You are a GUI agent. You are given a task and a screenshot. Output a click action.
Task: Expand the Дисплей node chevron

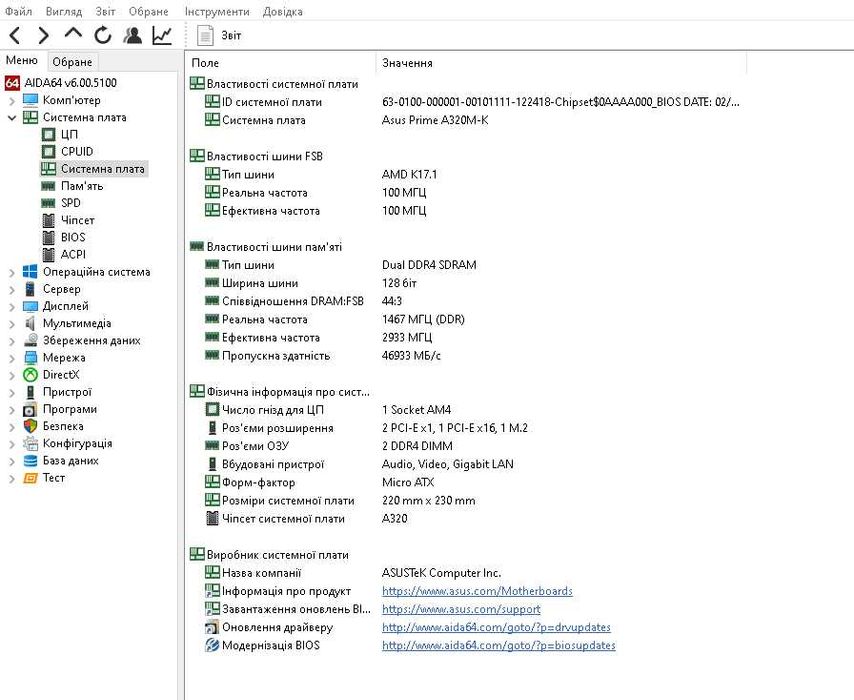(12, 307)
